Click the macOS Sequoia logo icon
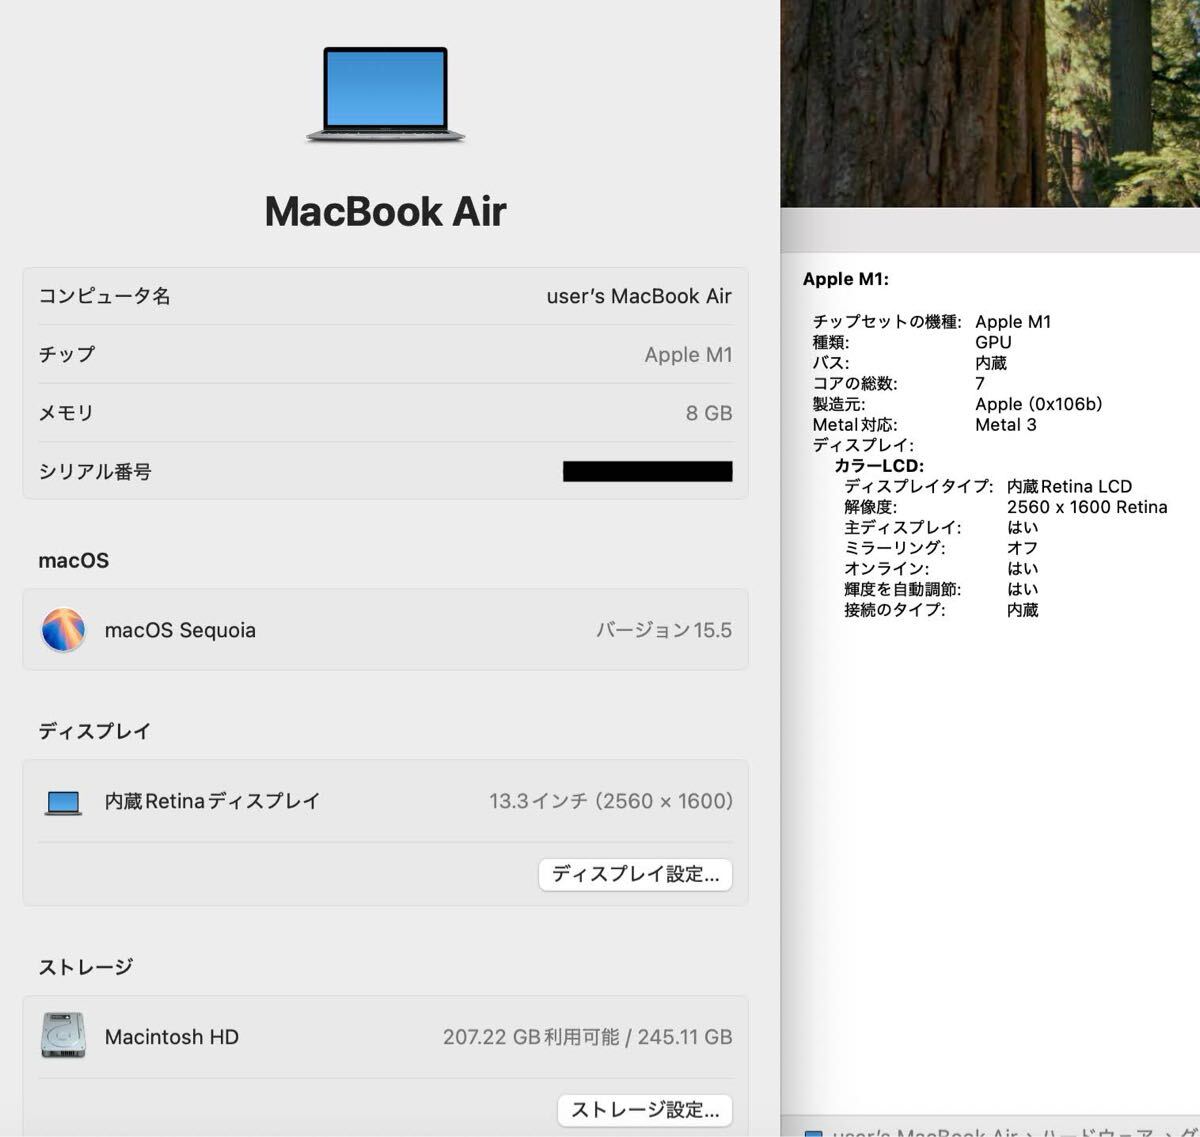This screenshot has width=1200, height=1137. pyautogui.click(x=63, y=630)
